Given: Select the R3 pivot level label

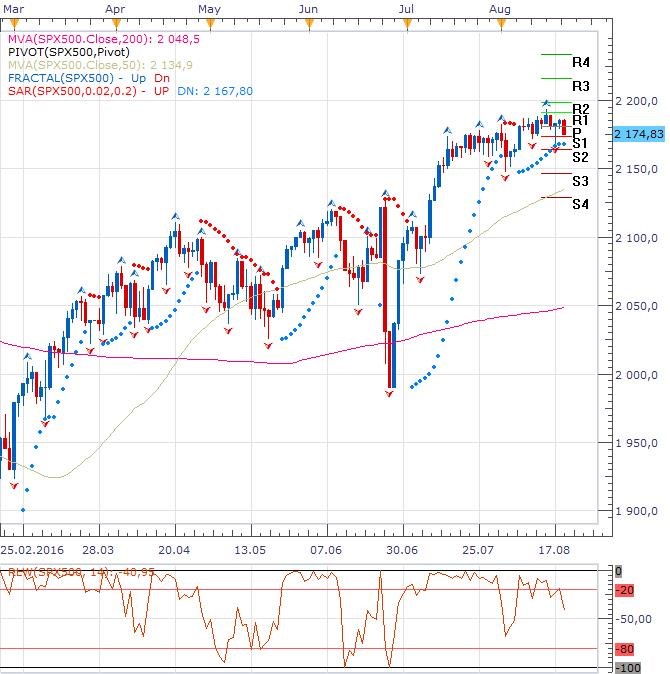Looking at the screenshot, I should pos(580,86).
